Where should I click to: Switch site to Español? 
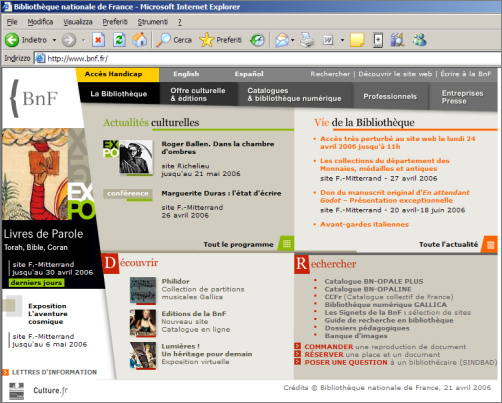click(x=249, y=74)
